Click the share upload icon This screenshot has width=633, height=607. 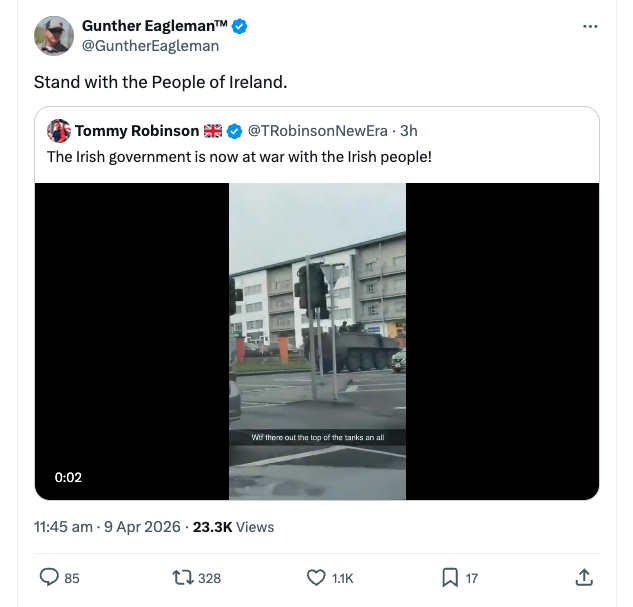(584, 577)
